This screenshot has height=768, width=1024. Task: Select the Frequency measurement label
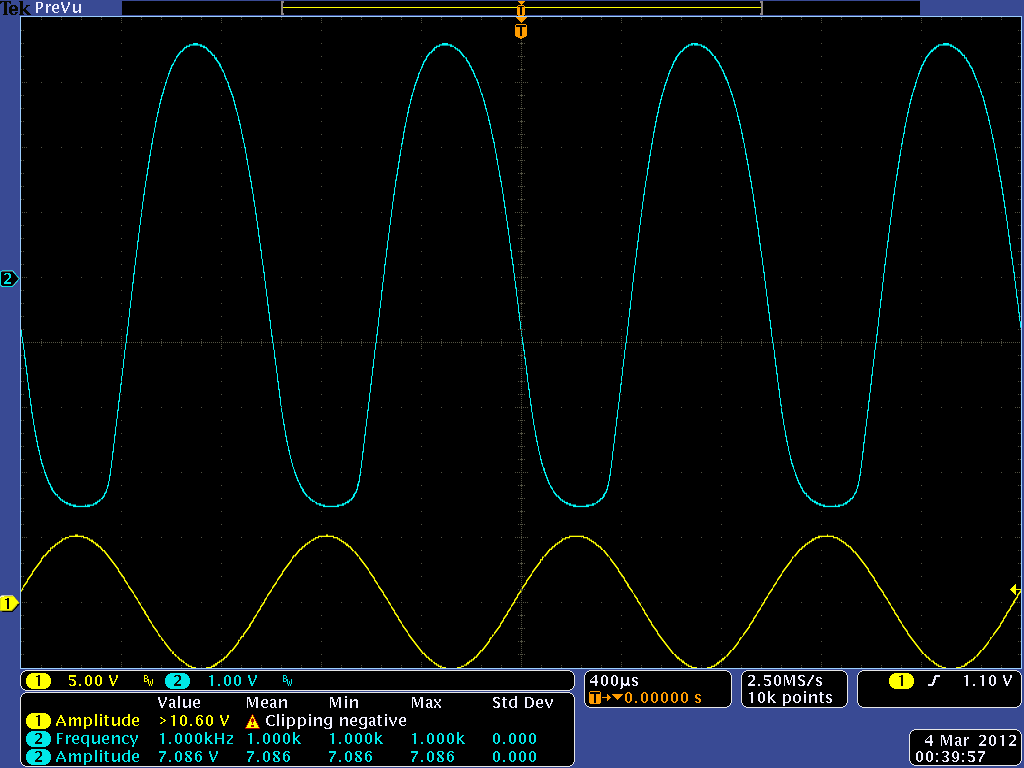97,739
